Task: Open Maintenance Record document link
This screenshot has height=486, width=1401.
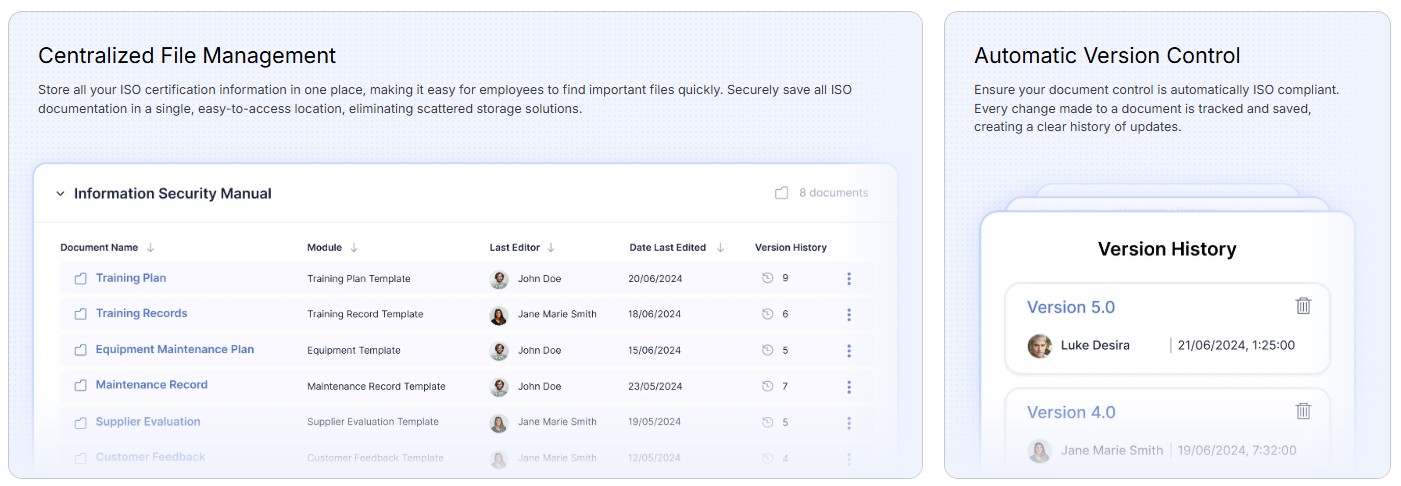Action: click(151, 385)
